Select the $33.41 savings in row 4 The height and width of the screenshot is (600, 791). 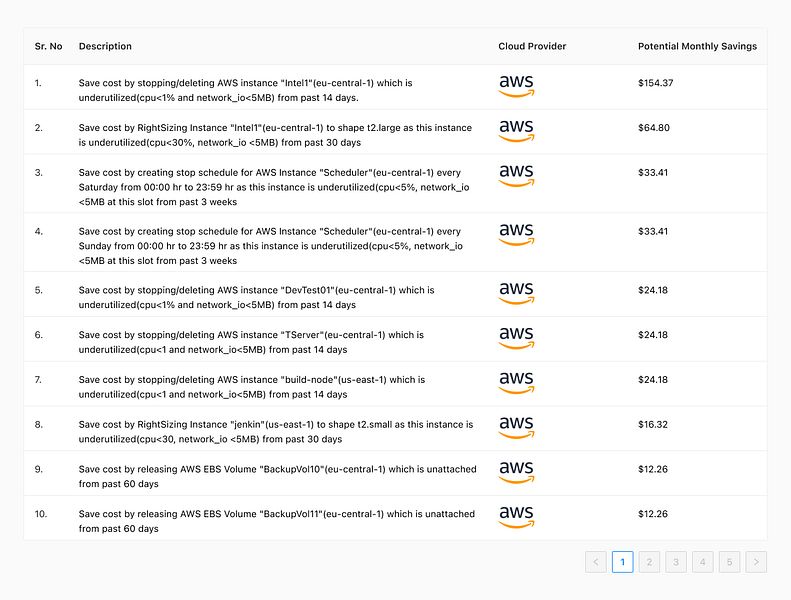pos(653,232)
